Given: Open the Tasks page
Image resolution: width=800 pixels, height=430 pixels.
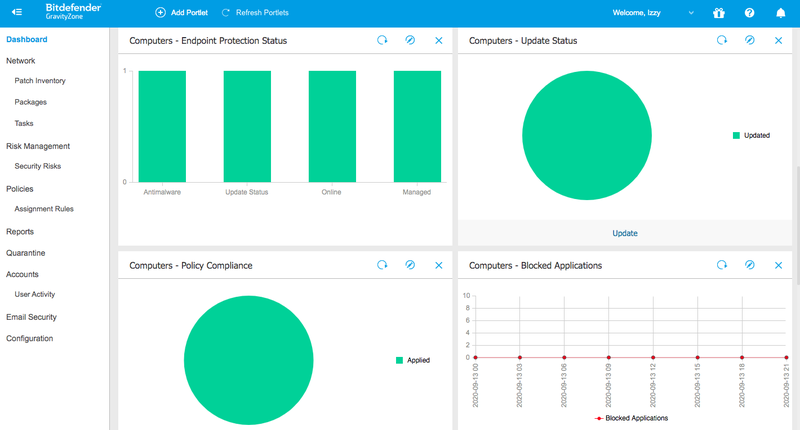Looking at the screenshot, I should (x=24, y=123).
